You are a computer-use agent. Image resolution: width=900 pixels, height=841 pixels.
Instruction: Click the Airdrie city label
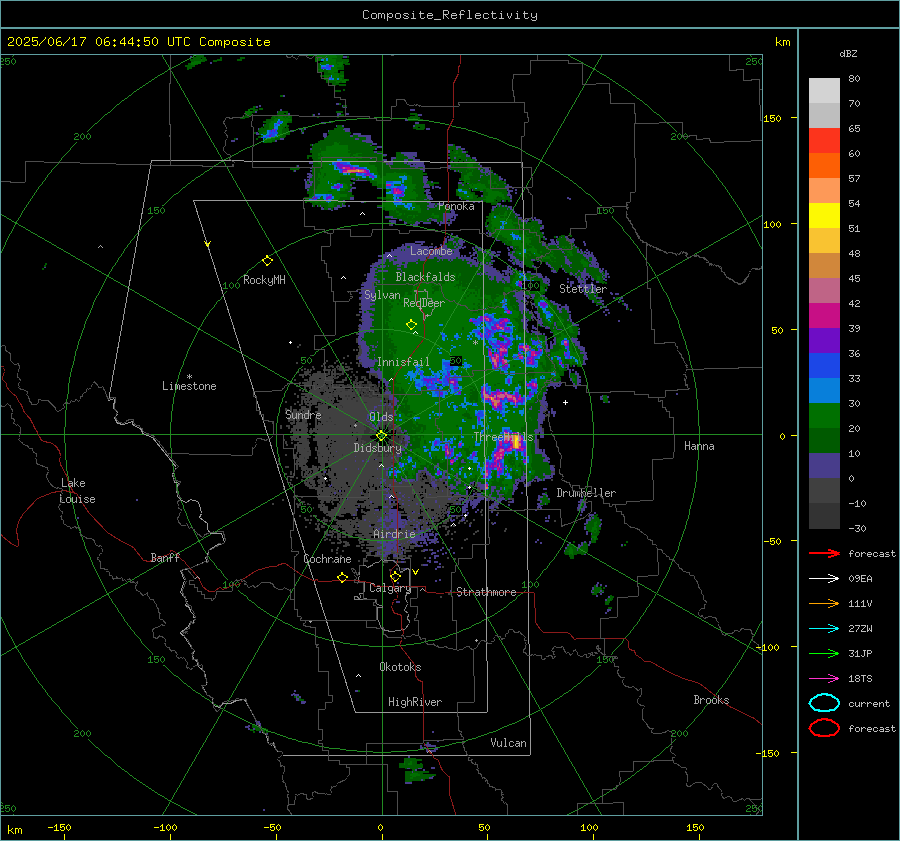click(x=394, y=534)
